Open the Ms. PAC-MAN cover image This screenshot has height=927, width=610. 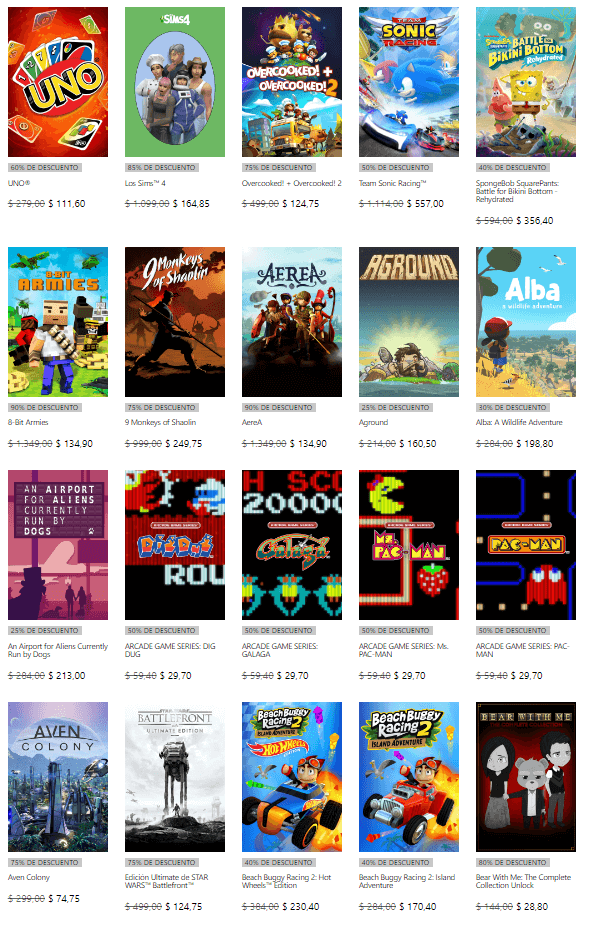point(409,544)
